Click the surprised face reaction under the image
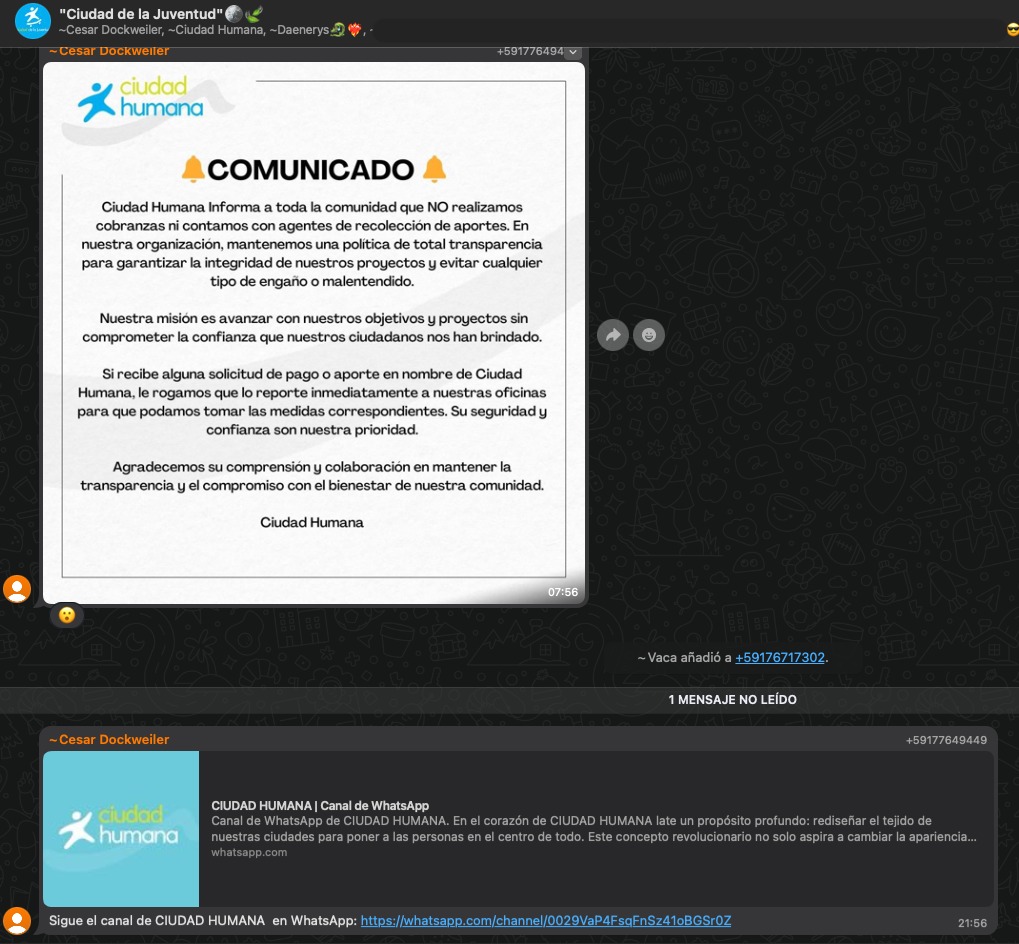This screenshot has height=944, width=1019. [66, 615]
